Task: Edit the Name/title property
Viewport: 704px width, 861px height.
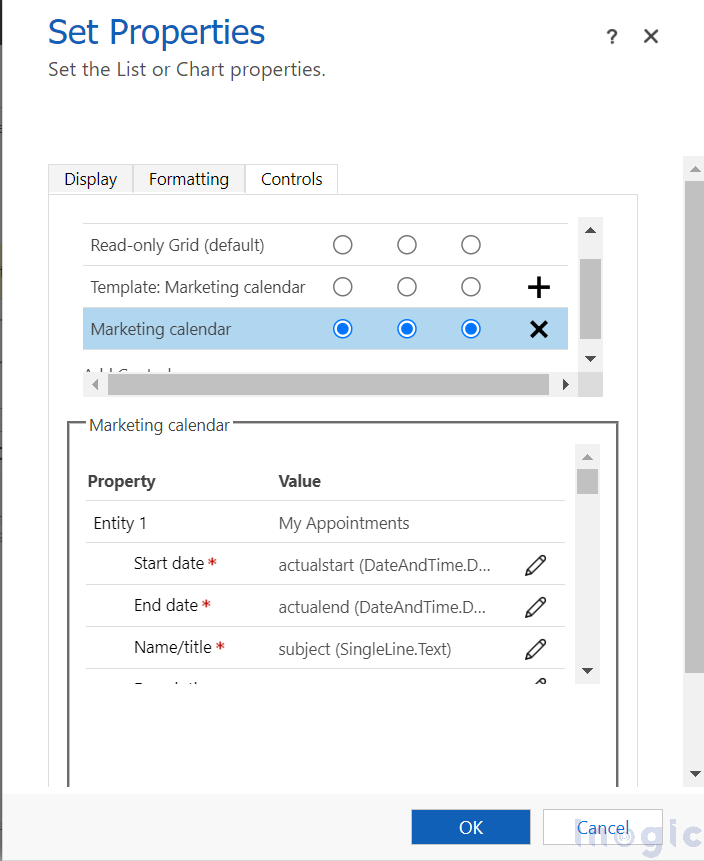Action: pyautogui.click(x=535, y=649)
